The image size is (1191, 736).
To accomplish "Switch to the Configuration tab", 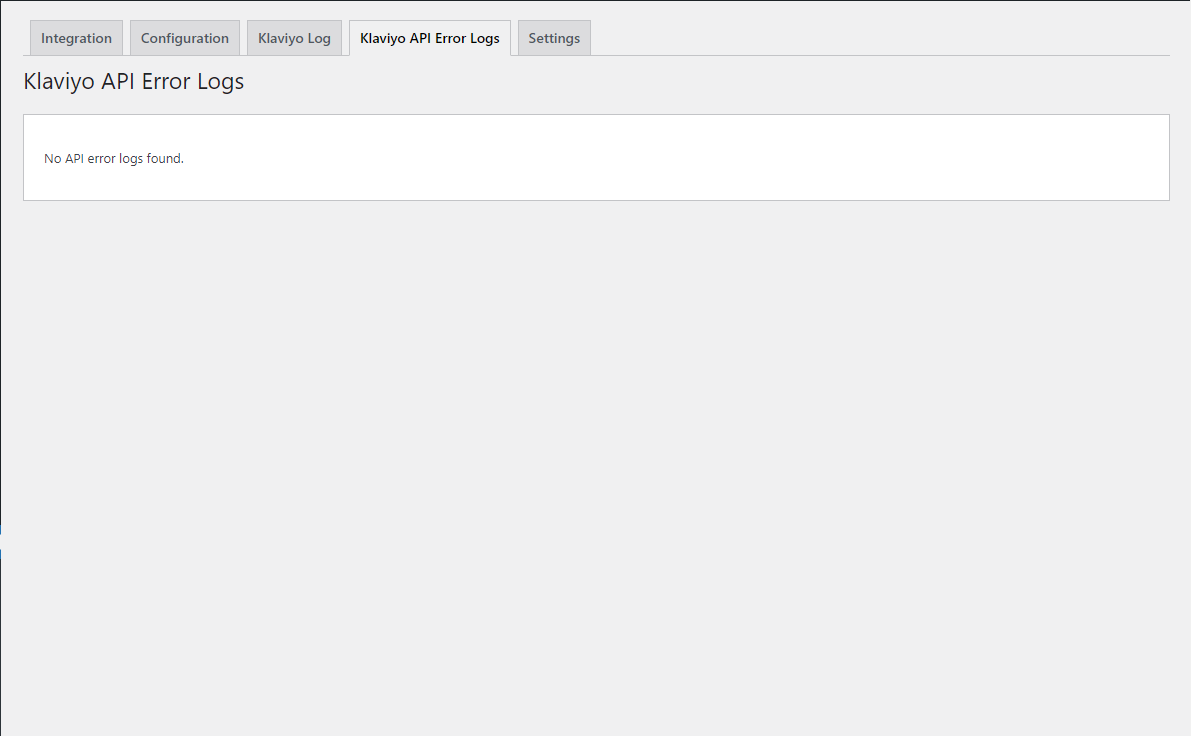I will pyautogui.click(x=185, y=38).
